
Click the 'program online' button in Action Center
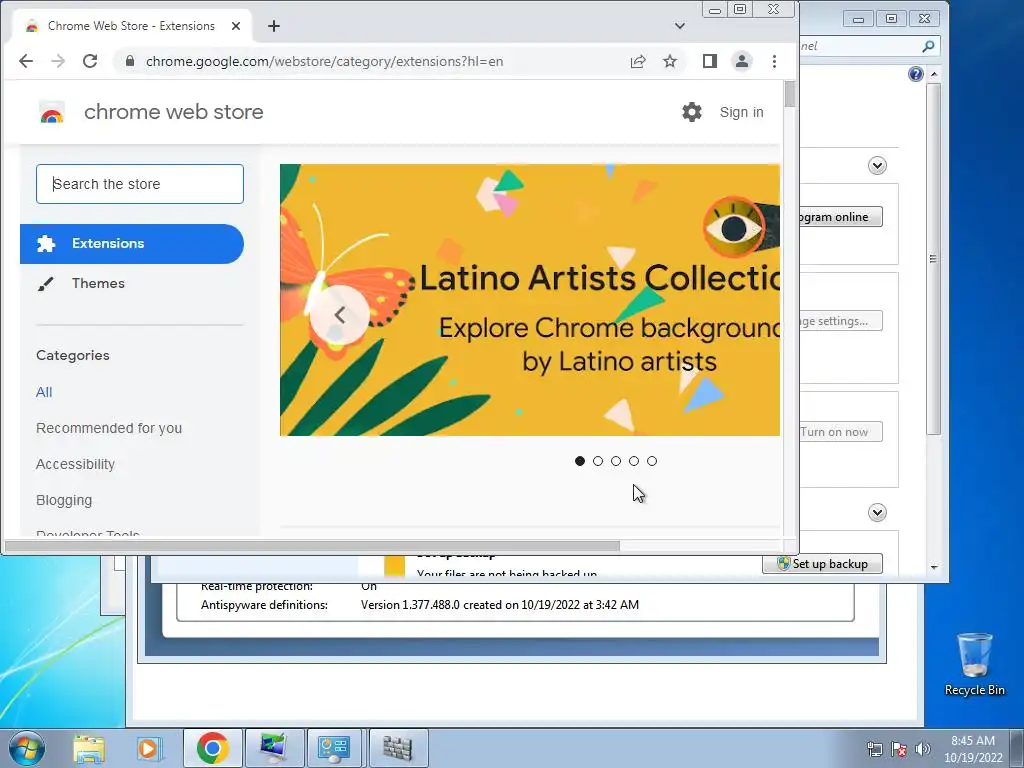(840, 217)
